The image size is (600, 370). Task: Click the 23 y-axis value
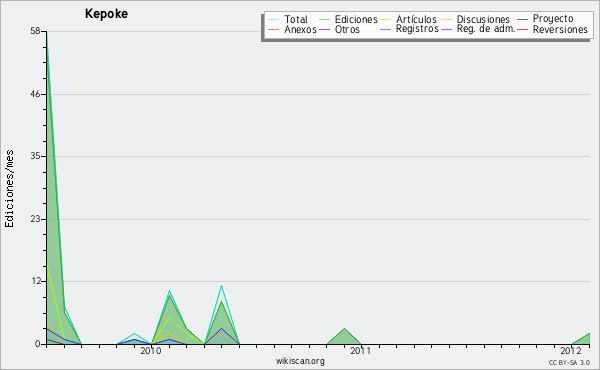(x=35, y=219)
